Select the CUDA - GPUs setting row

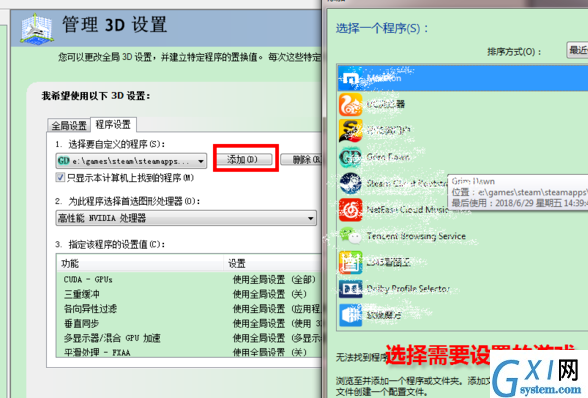(189, 279)
